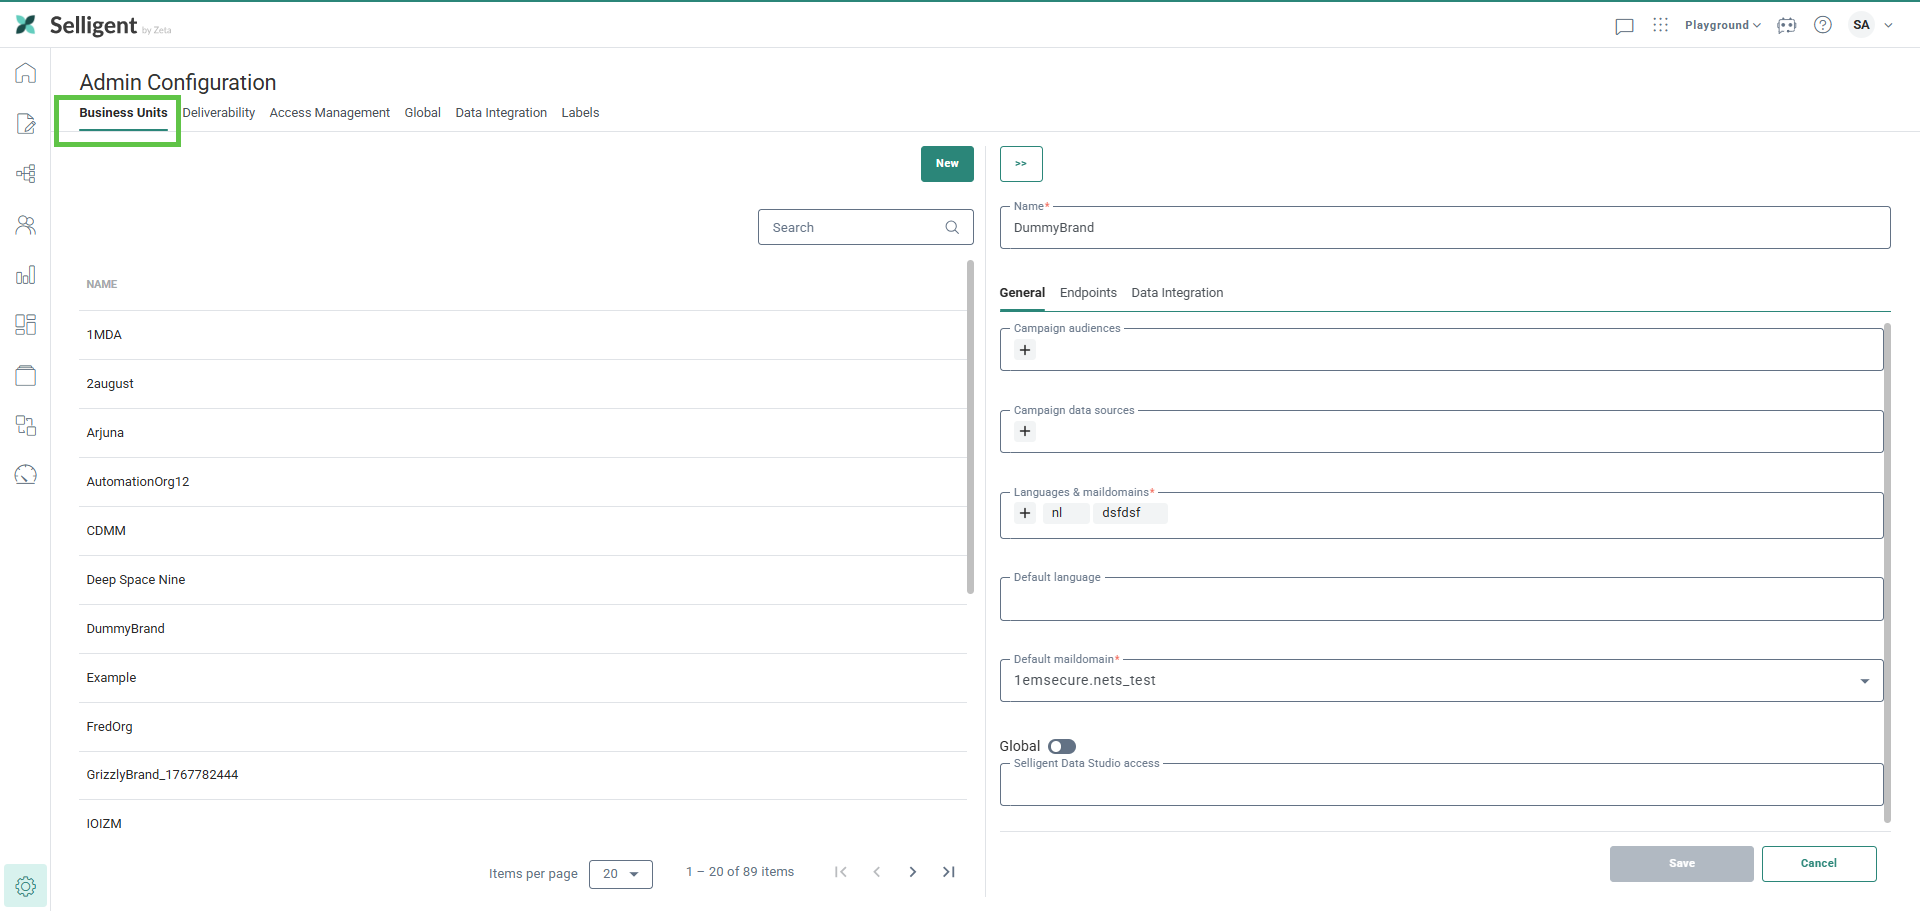Open the Playground environment dropdown
The width and height of the screenshot is (1920, 911).
click(x=1722, y=25)
